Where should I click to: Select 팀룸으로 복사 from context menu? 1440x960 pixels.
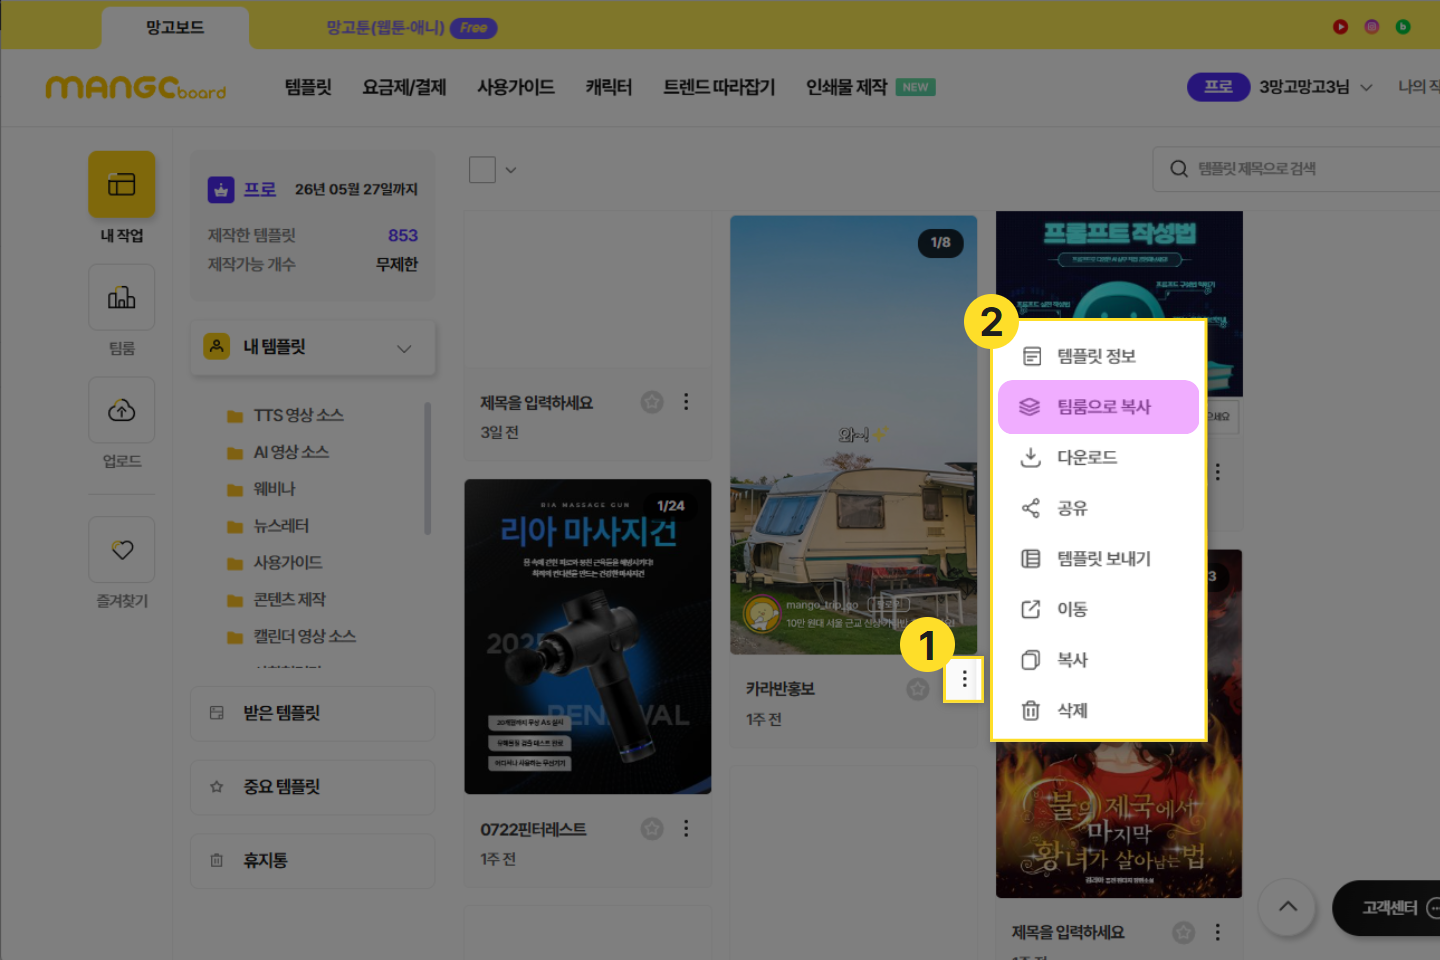(1098, 407)
